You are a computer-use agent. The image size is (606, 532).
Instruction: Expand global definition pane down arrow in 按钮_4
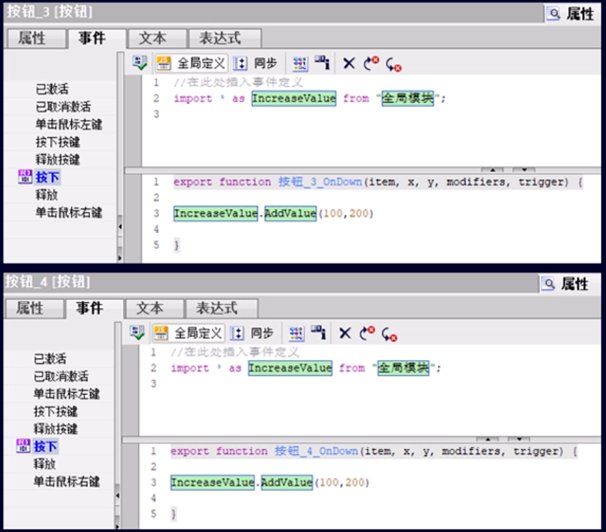tap(519, 439)
